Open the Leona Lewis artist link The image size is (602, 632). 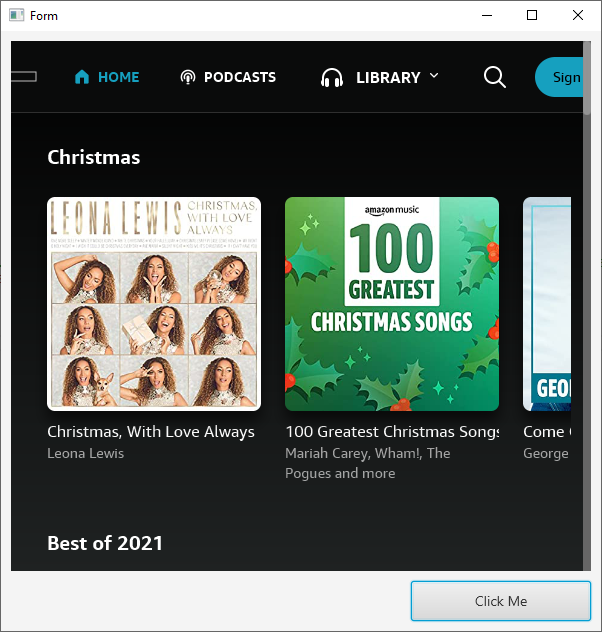point(85,453)
